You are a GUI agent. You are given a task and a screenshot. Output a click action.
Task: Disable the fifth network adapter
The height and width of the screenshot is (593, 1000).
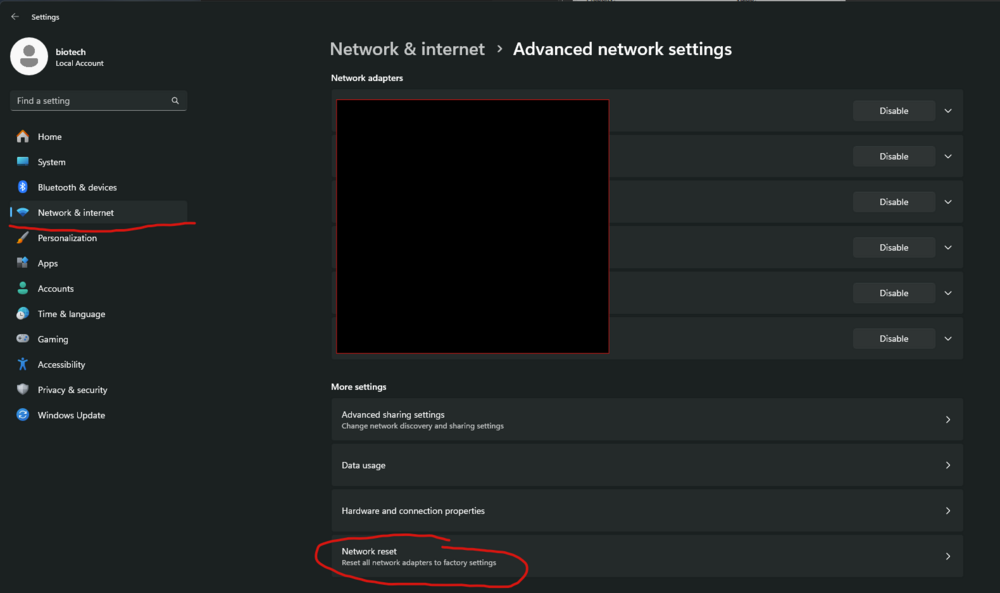pyautogui.click(x=893, y=293)
